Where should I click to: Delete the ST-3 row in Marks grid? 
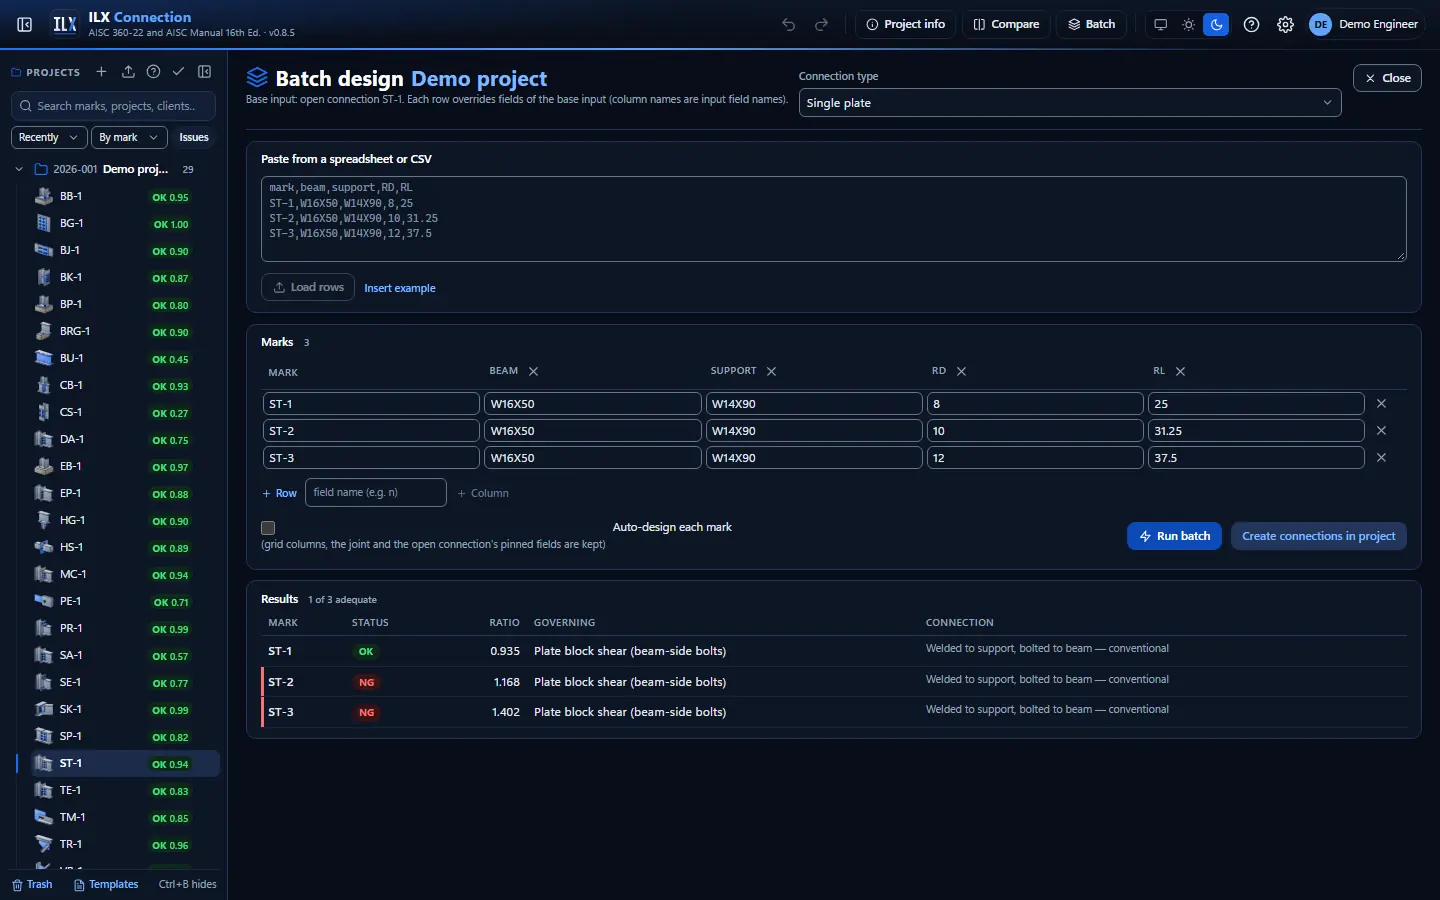(1382, 458)
